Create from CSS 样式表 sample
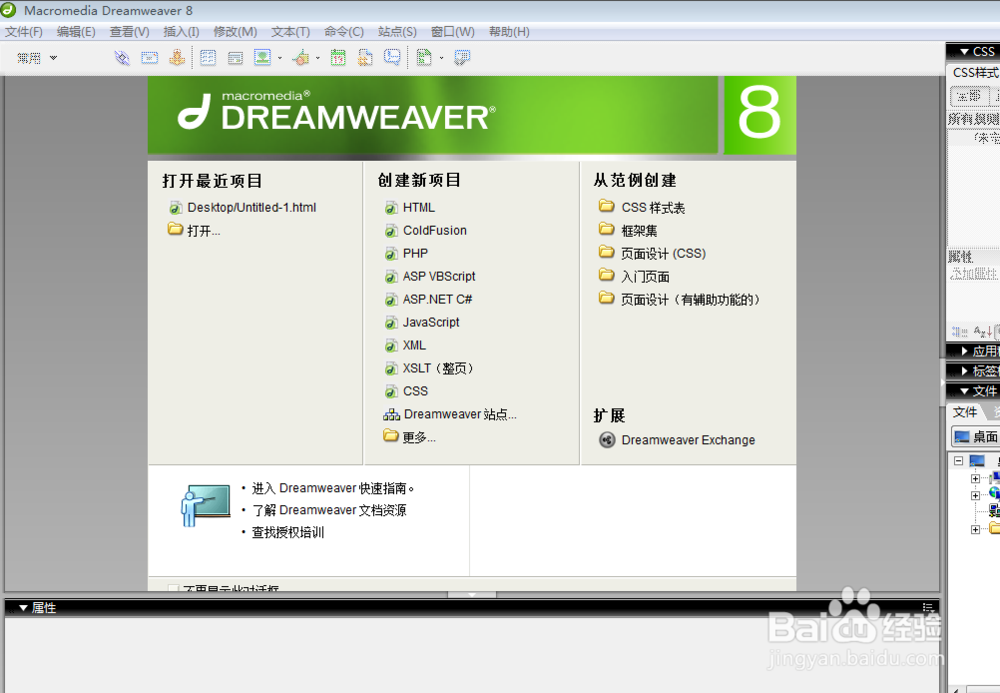Screen dimensions: 1000x693 coord(653,208)
